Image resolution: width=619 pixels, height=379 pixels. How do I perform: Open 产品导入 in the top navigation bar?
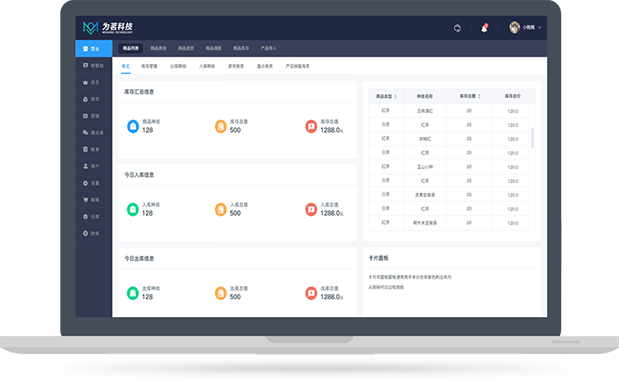pos(268,48)
